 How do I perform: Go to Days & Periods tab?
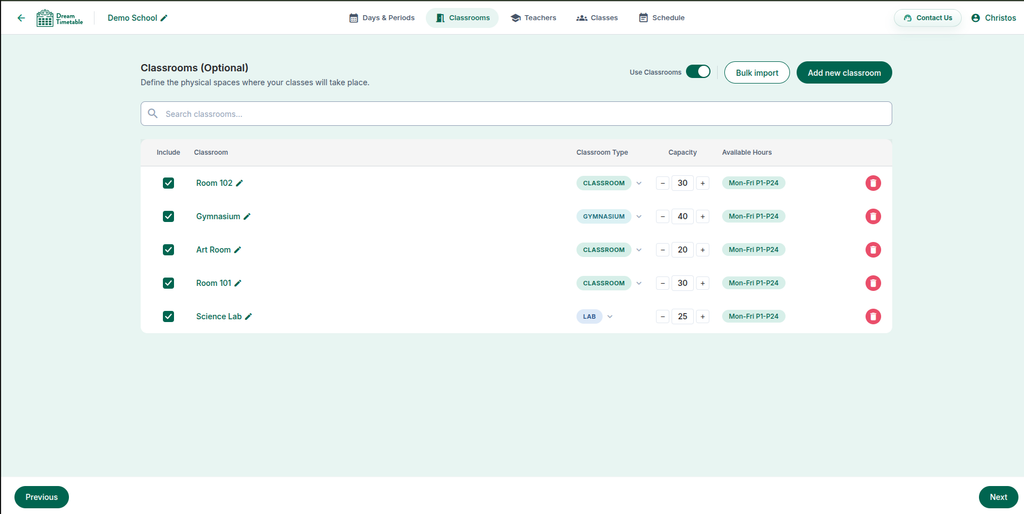382,18
